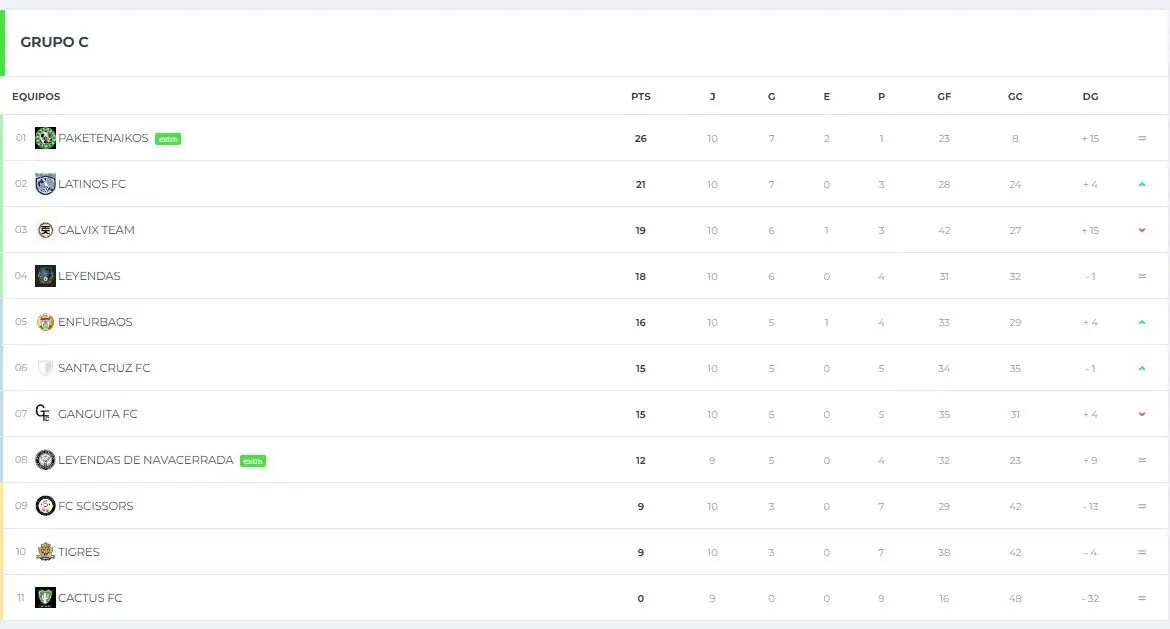Click the Cactus FC crest icon
Viewport: 1170px width, 629px height.
pyautogui.click(x=46, y=598)
